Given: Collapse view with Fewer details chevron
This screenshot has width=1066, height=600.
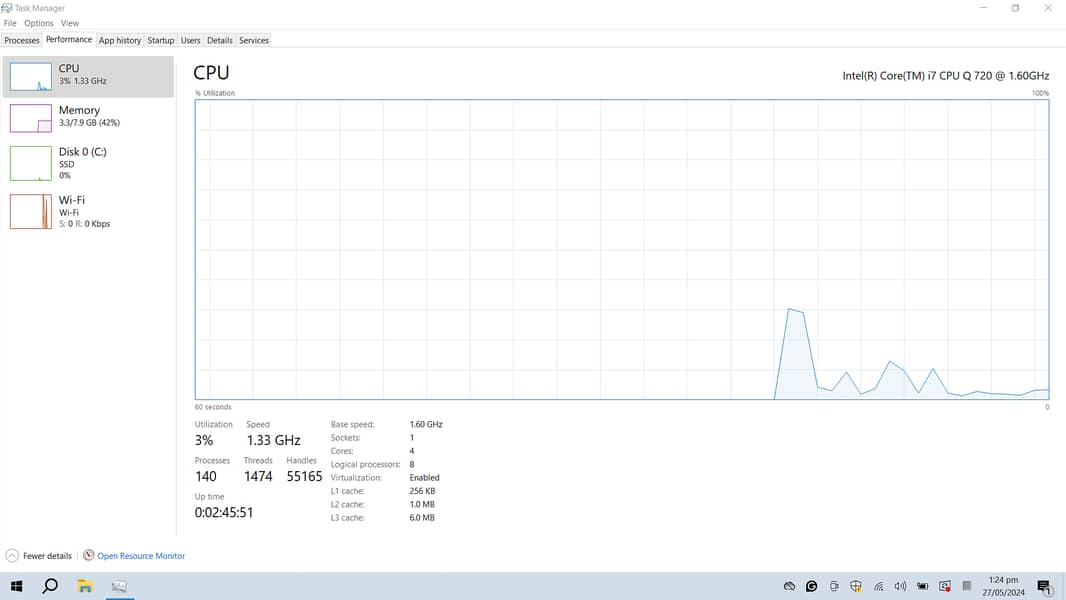Looking at the screenshot, I should pyautogui.click(x=12, y=556).
